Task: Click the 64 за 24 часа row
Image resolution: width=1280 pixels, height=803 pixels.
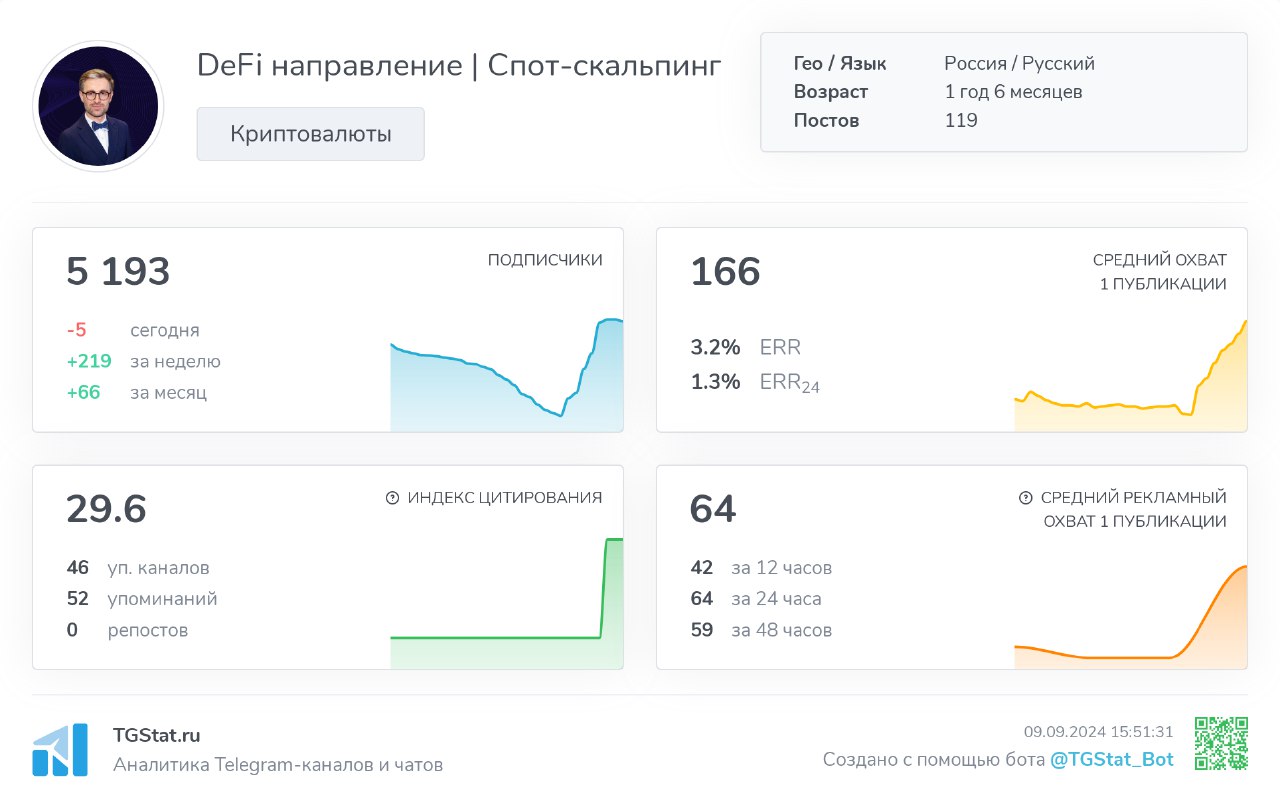Action: coord(756,599)
